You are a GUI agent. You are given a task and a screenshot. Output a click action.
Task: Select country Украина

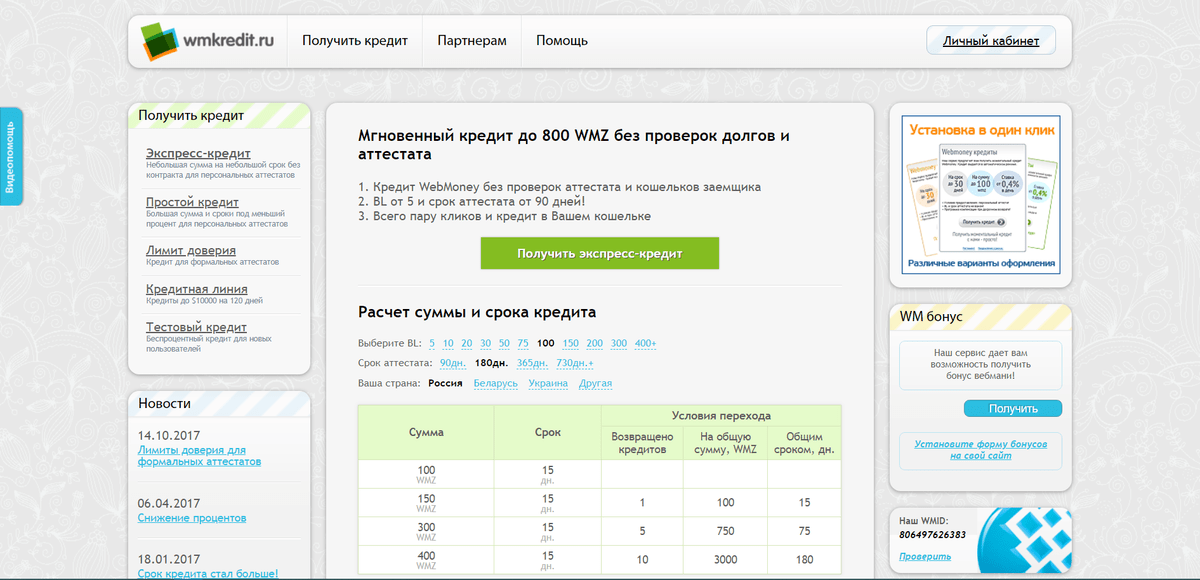pyautogui.click(x=548, y=383)
